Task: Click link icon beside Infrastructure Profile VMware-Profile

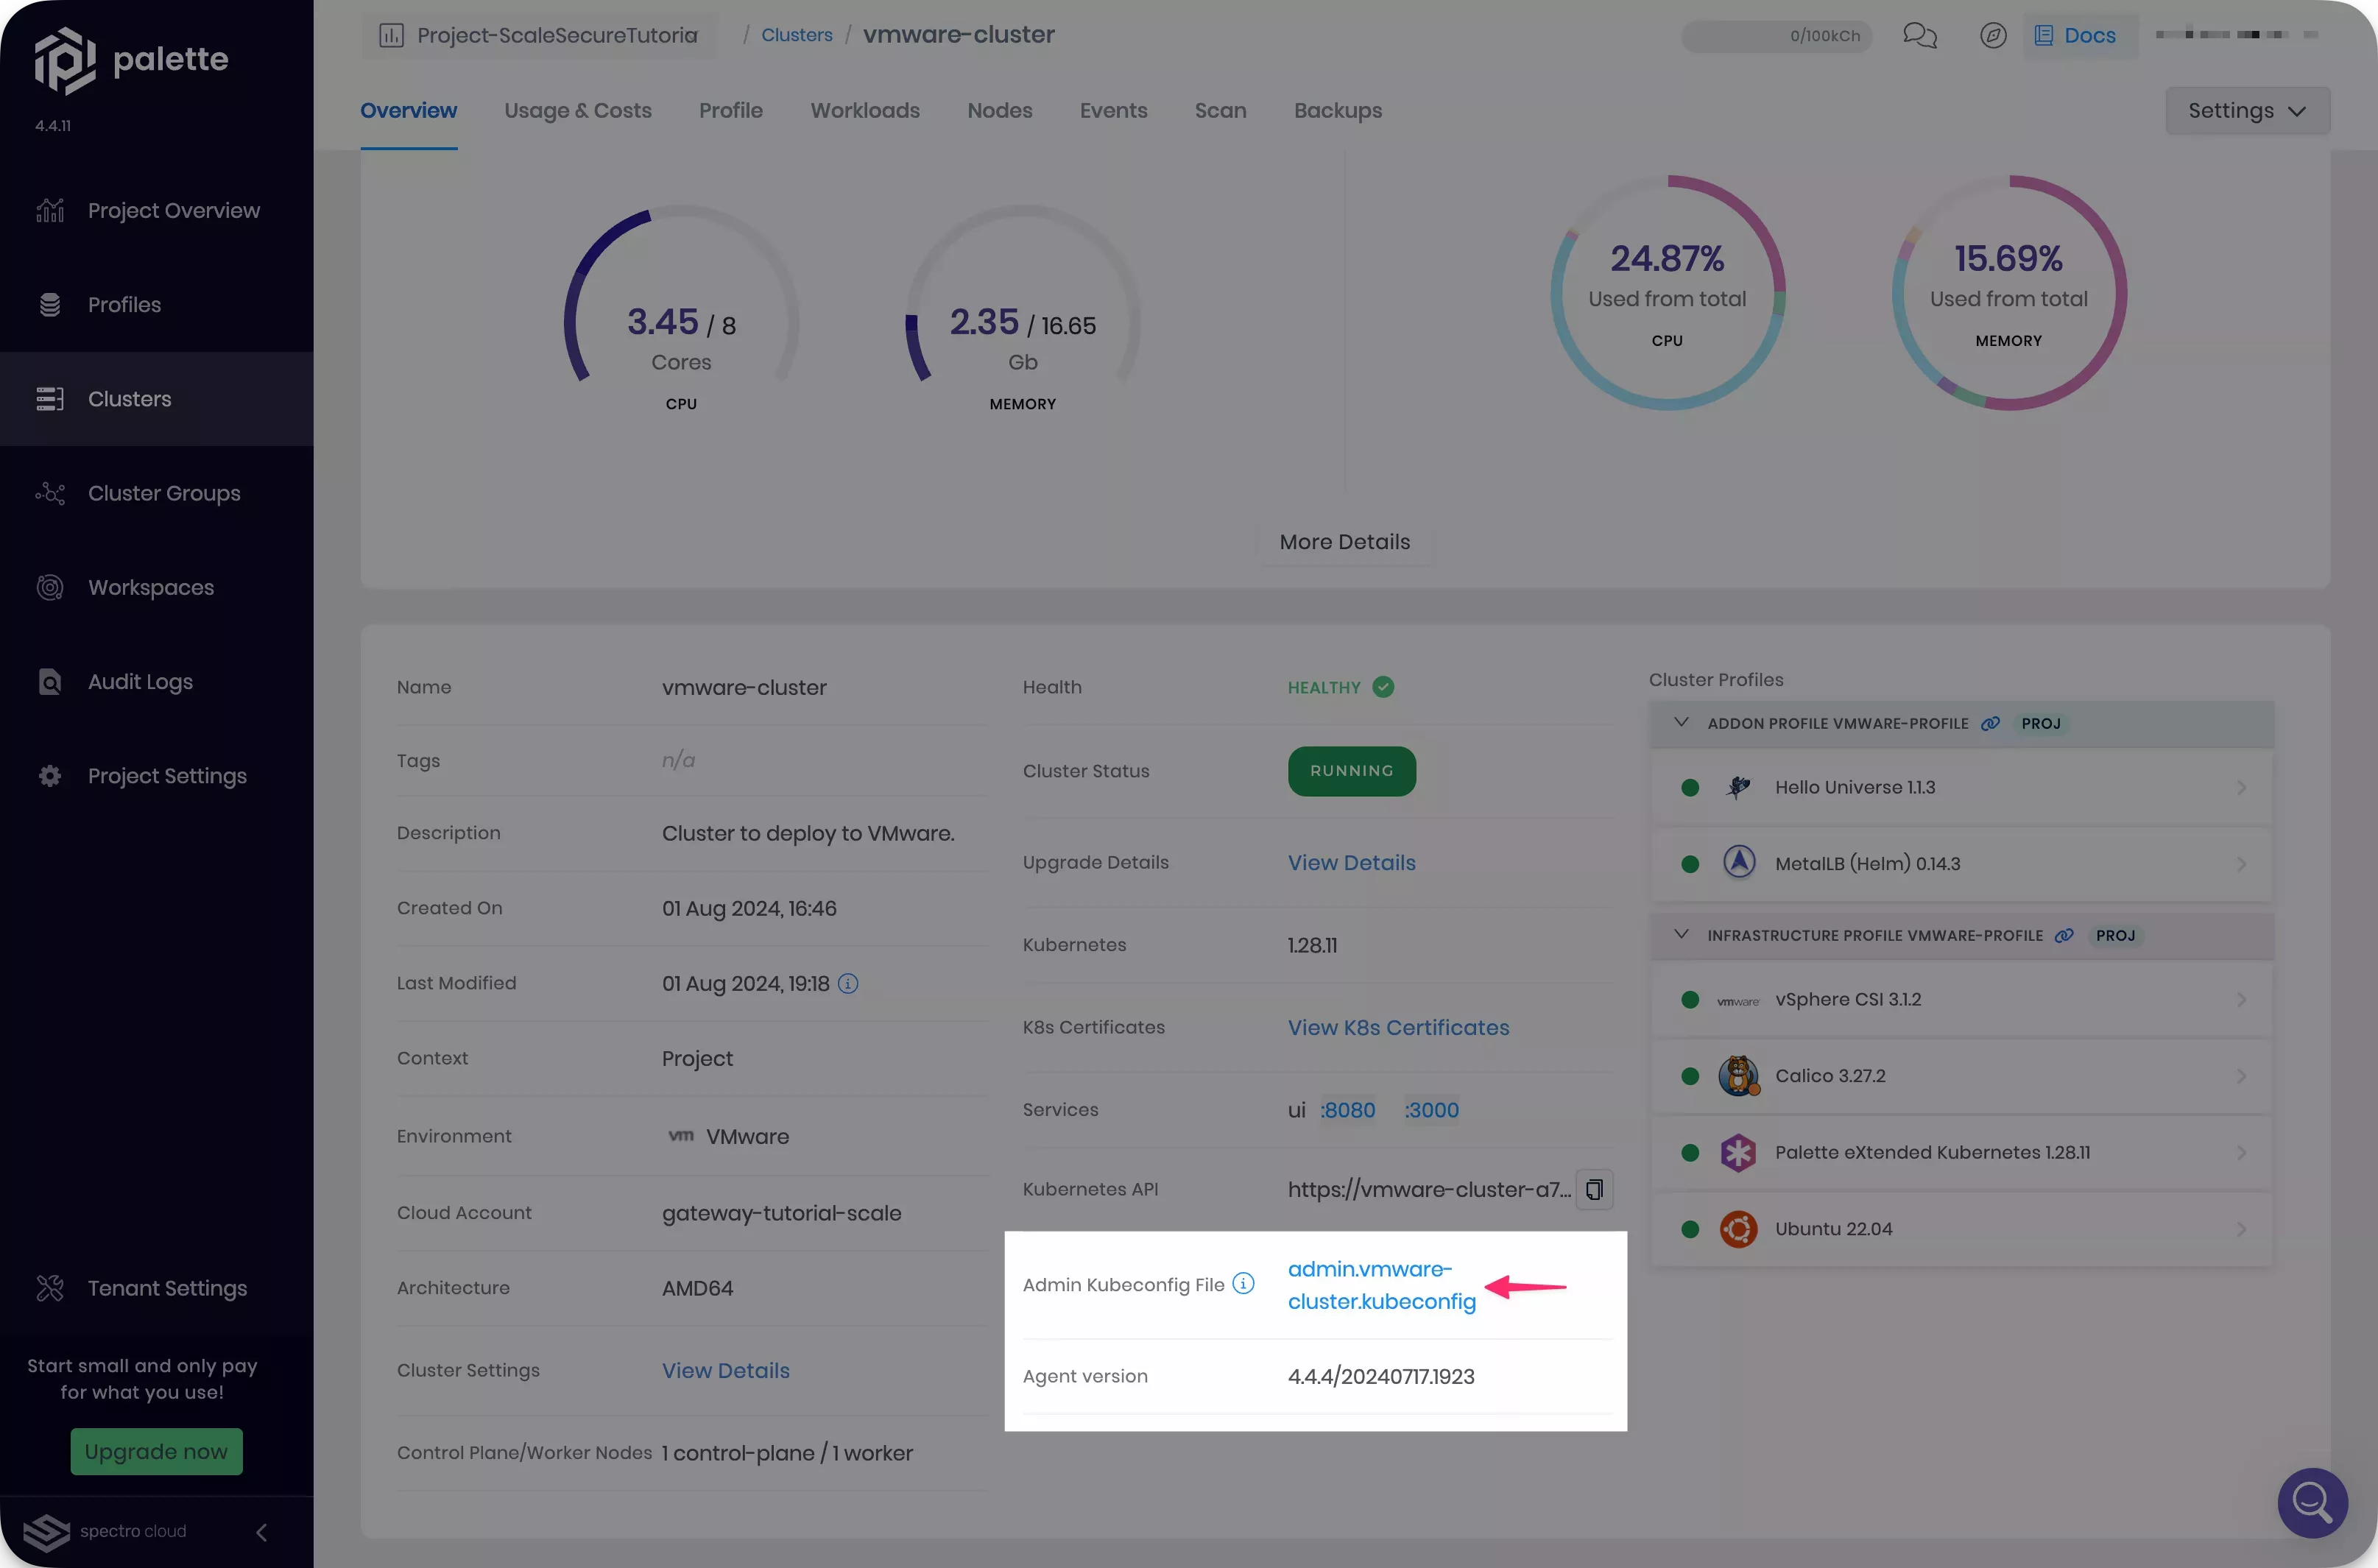Action: click(x=2064, y=935)
